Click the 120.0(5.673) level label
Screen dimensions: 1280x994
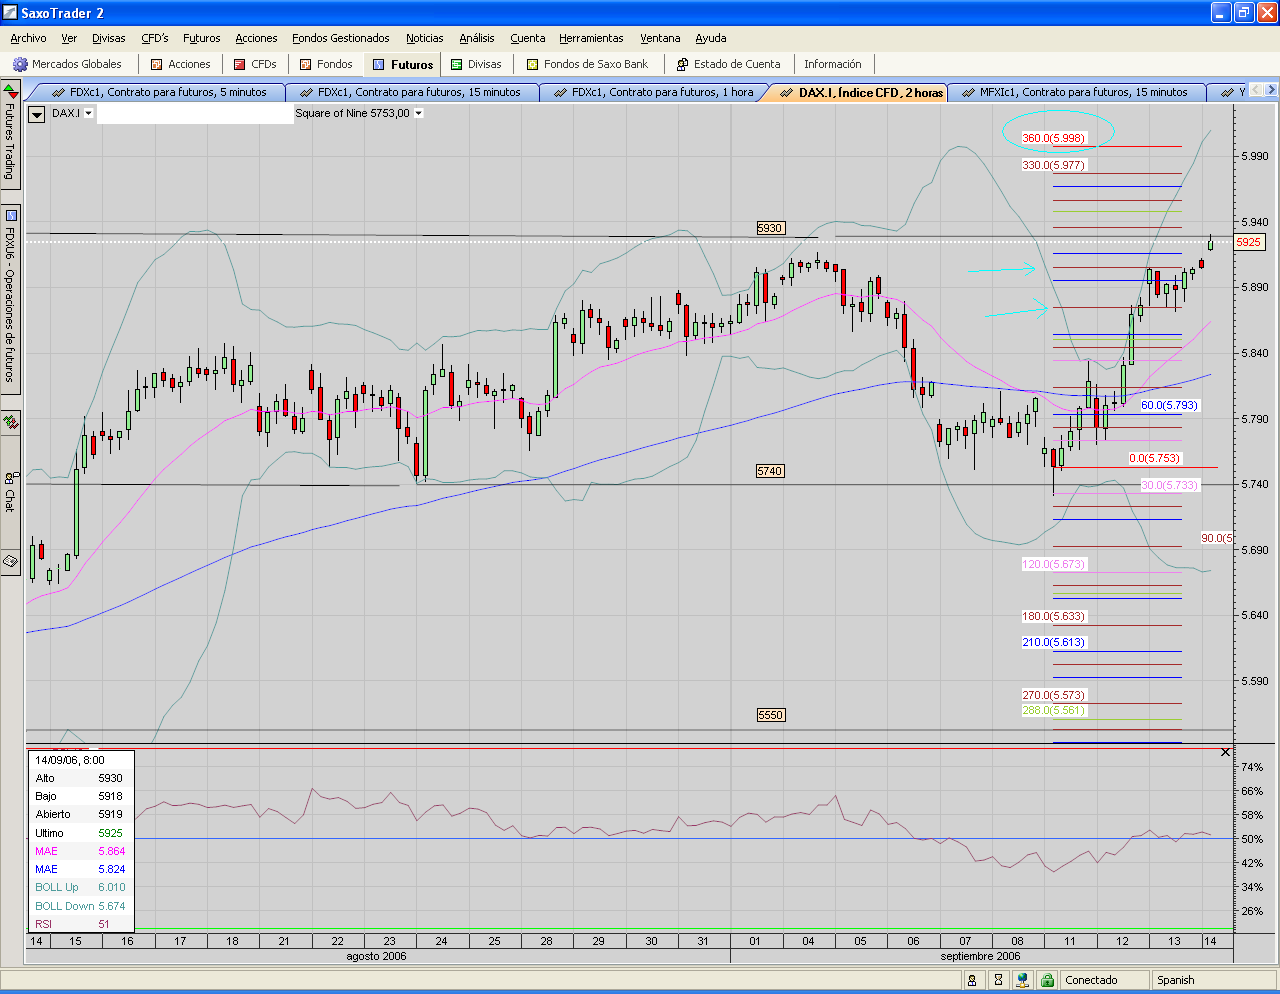(1053, 564)
